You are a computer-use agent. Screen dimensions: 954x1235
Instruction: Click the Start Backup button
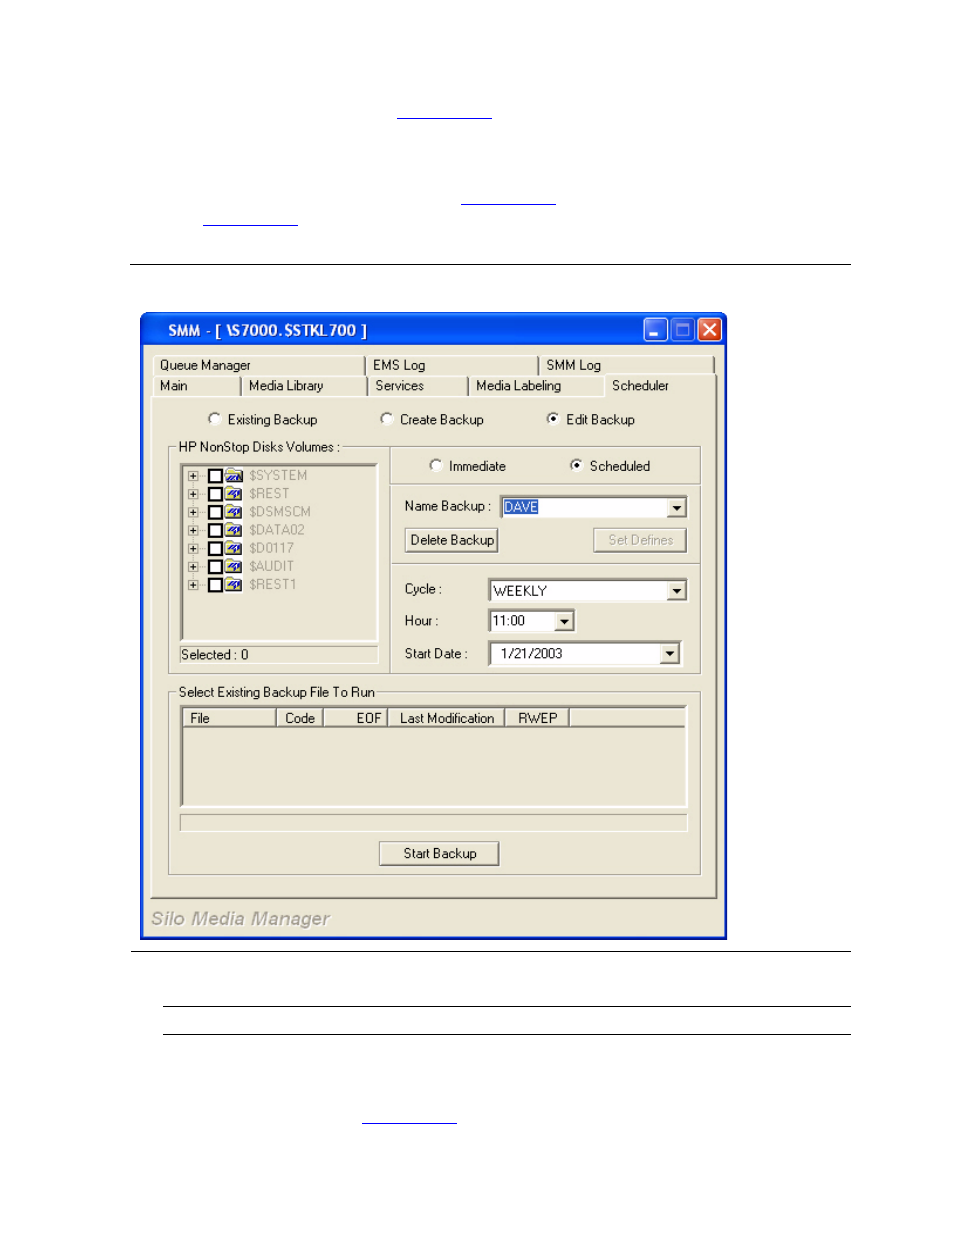click(439, 853)
